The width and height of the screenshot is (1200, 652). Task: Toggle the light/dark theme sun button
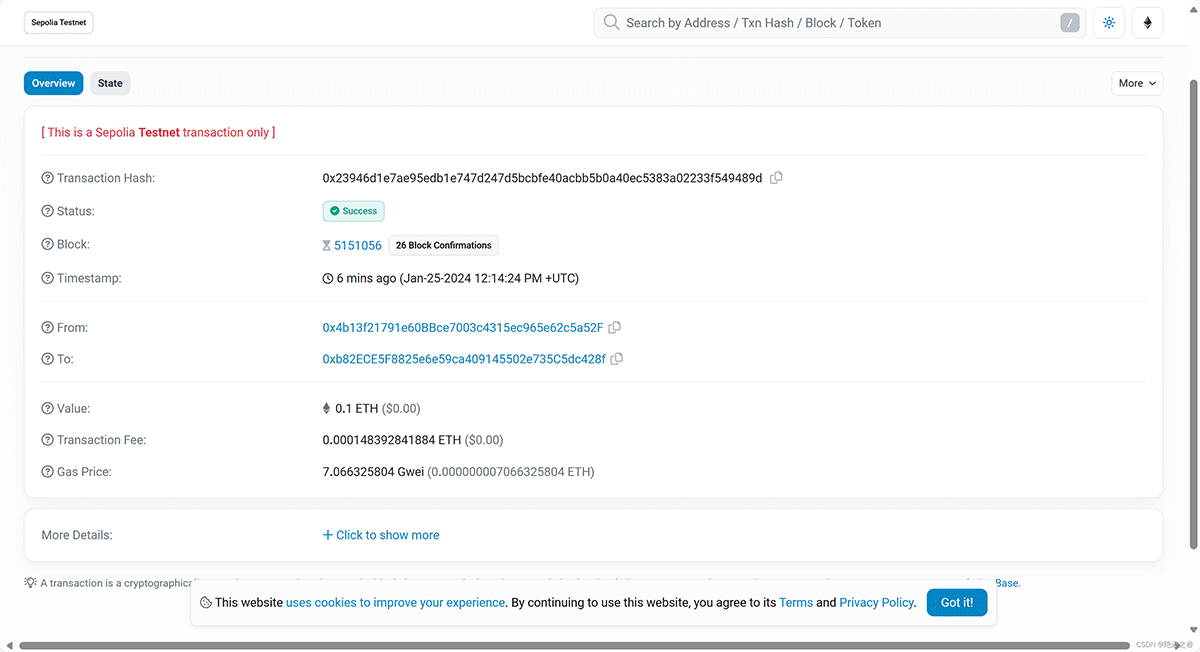pos(1108,23)
